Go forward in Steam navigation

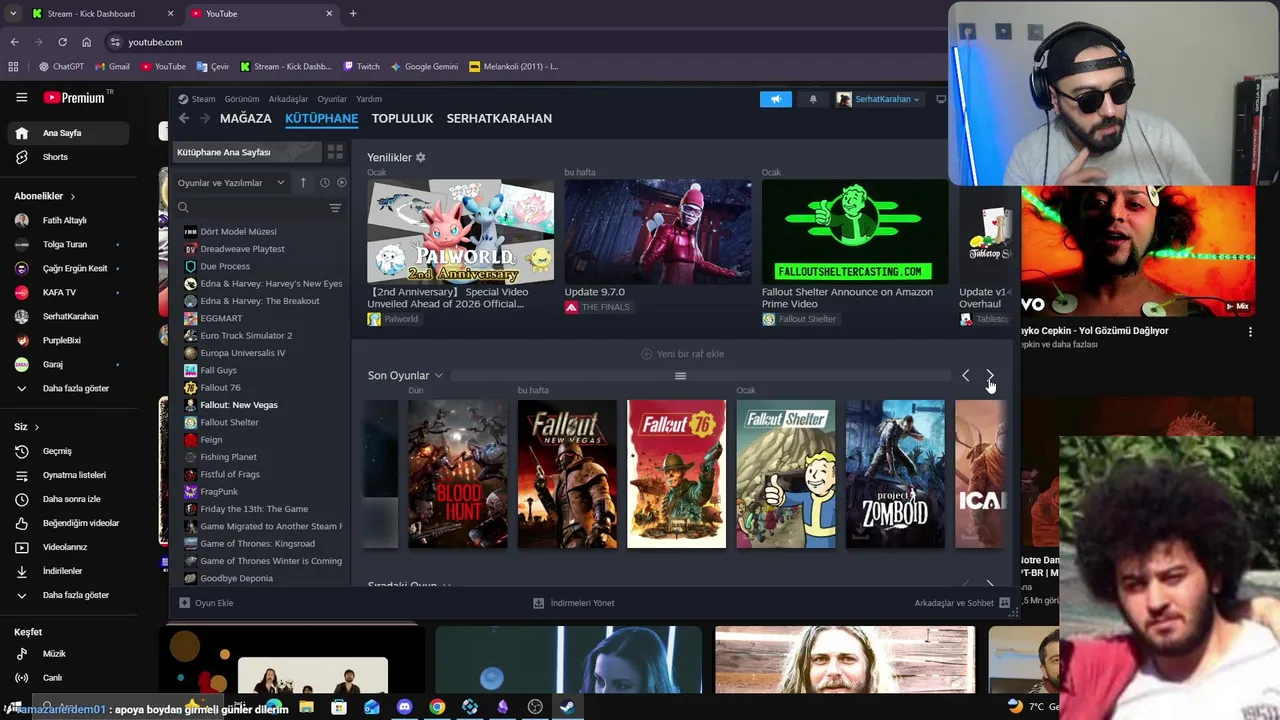tap(205, 118)
